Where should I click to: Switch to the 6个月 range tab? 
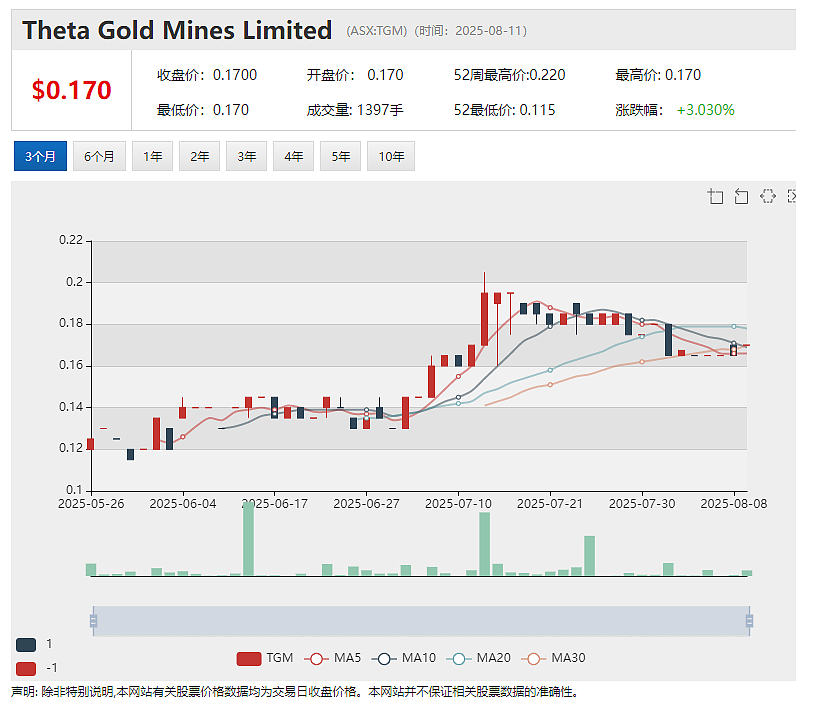[x=99, y=156]
